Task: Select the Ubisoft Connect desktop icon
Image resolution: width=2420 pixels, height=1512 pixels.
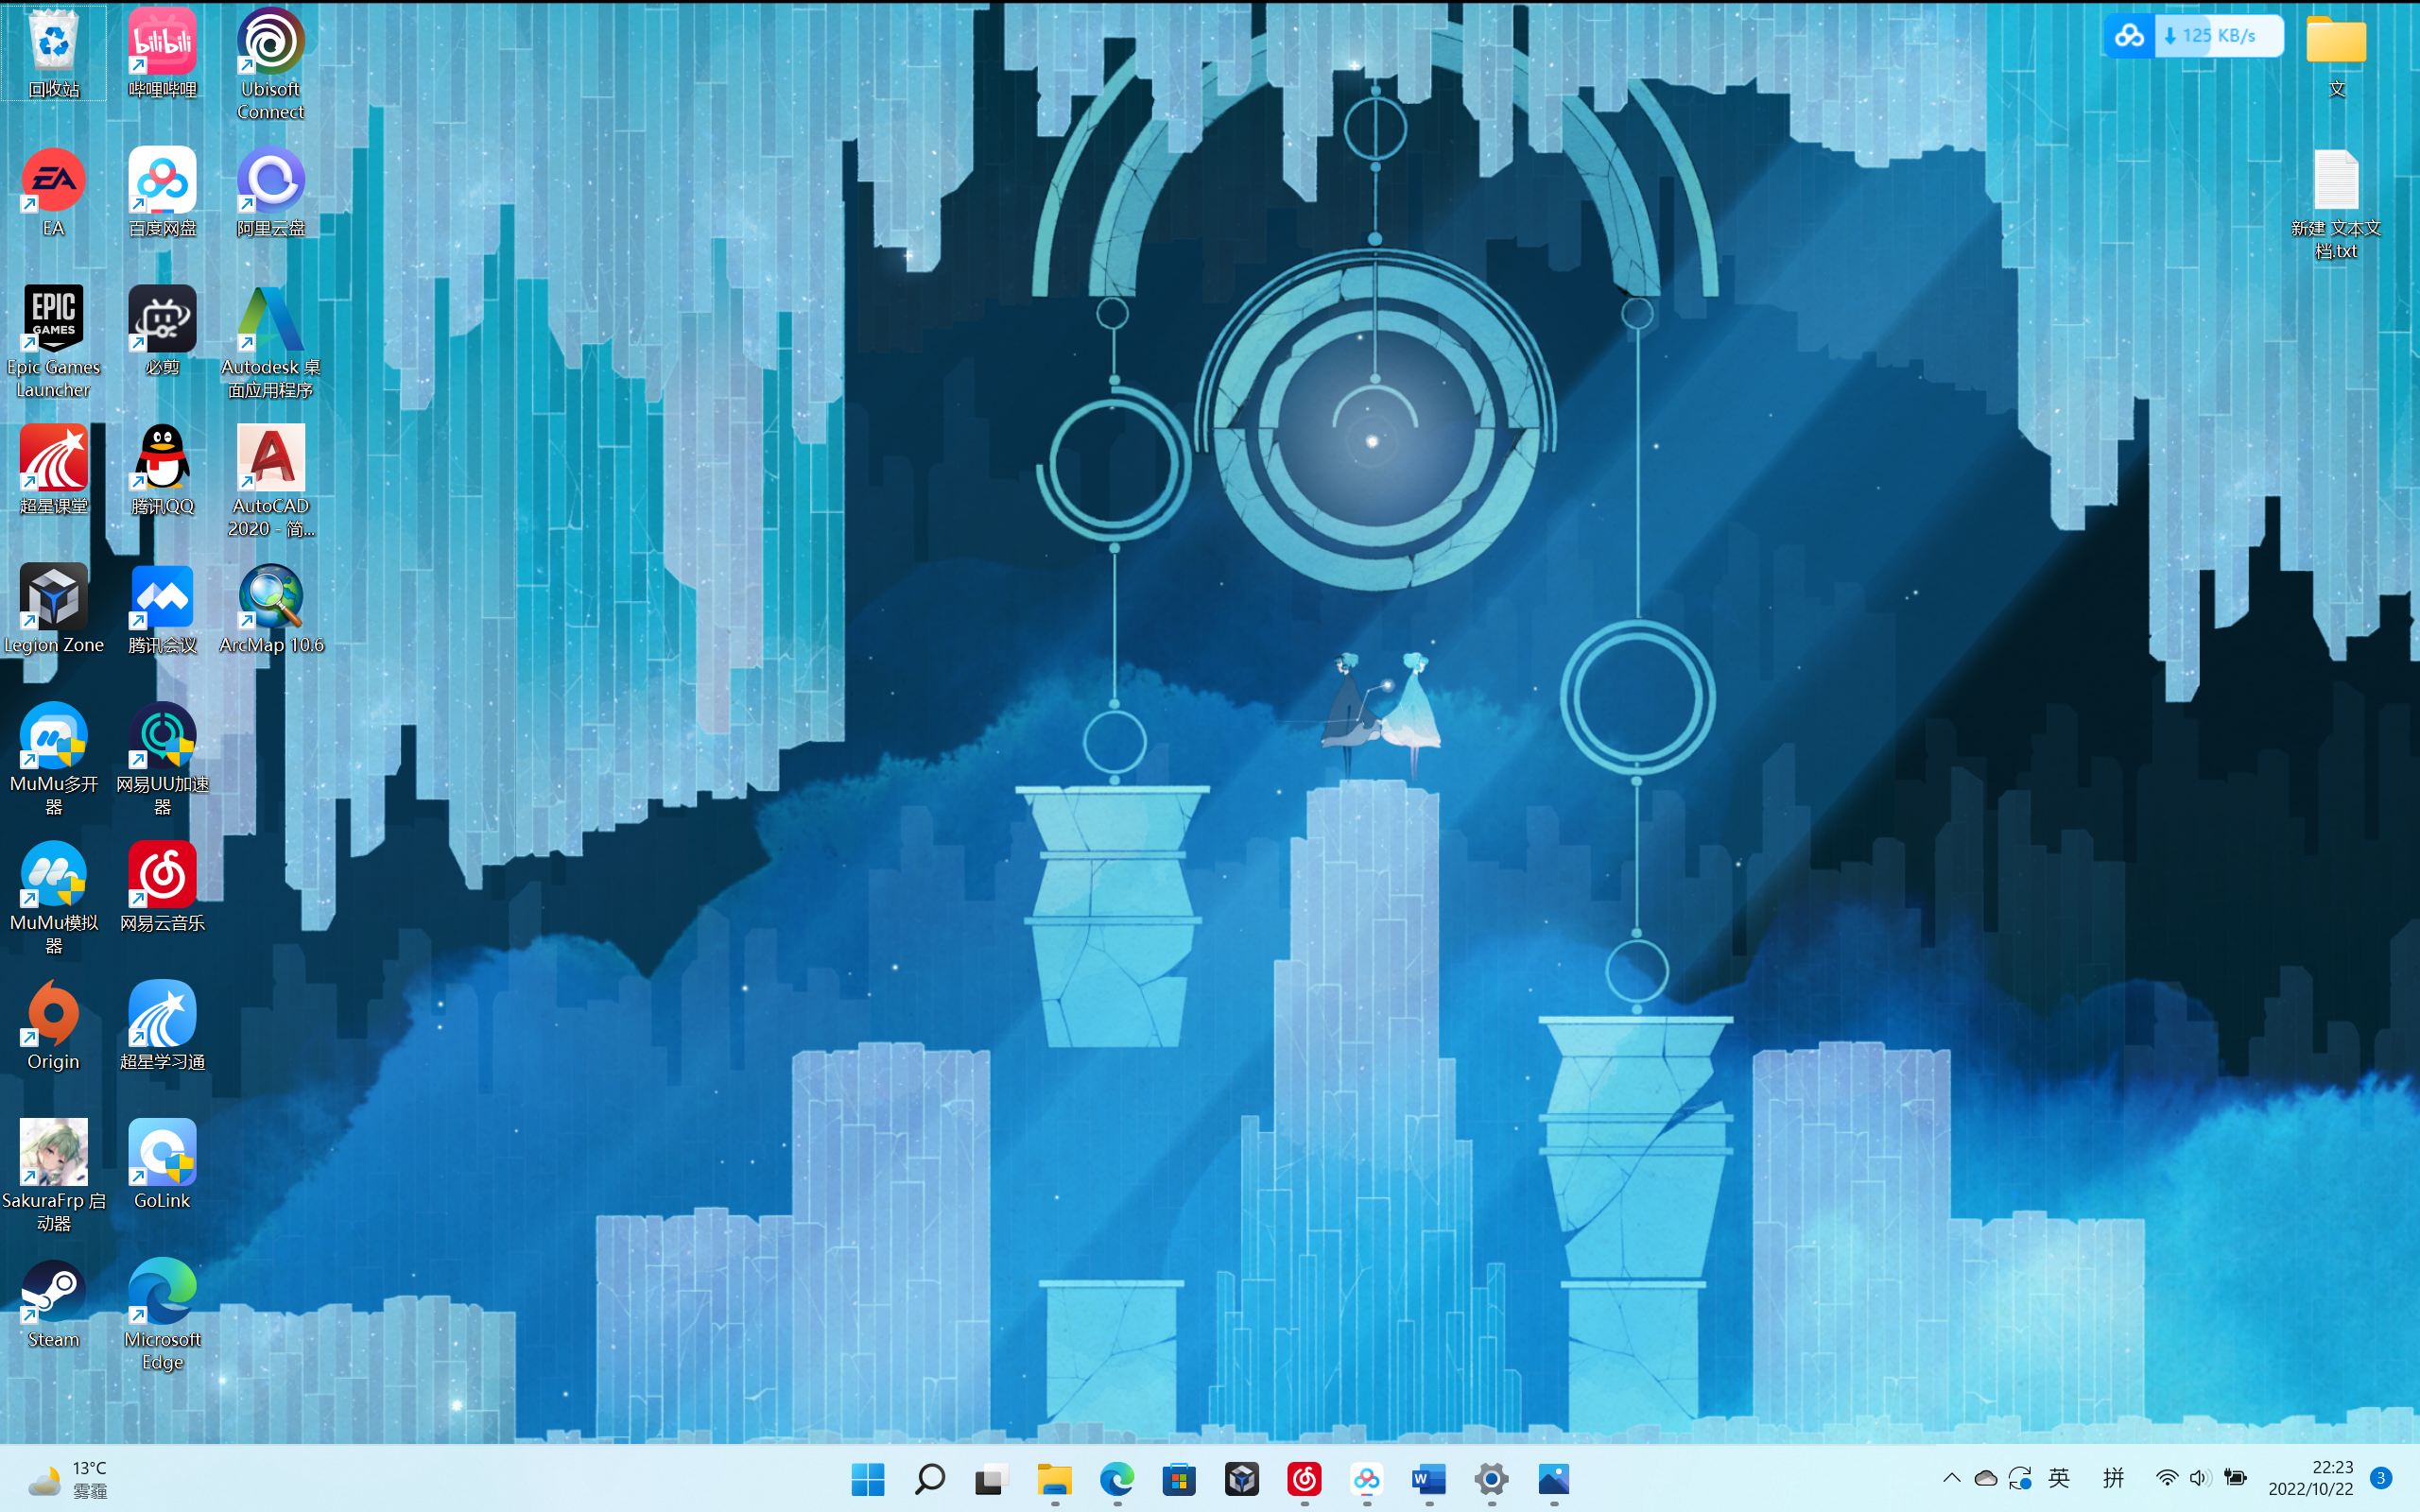Action: point(270,43)
